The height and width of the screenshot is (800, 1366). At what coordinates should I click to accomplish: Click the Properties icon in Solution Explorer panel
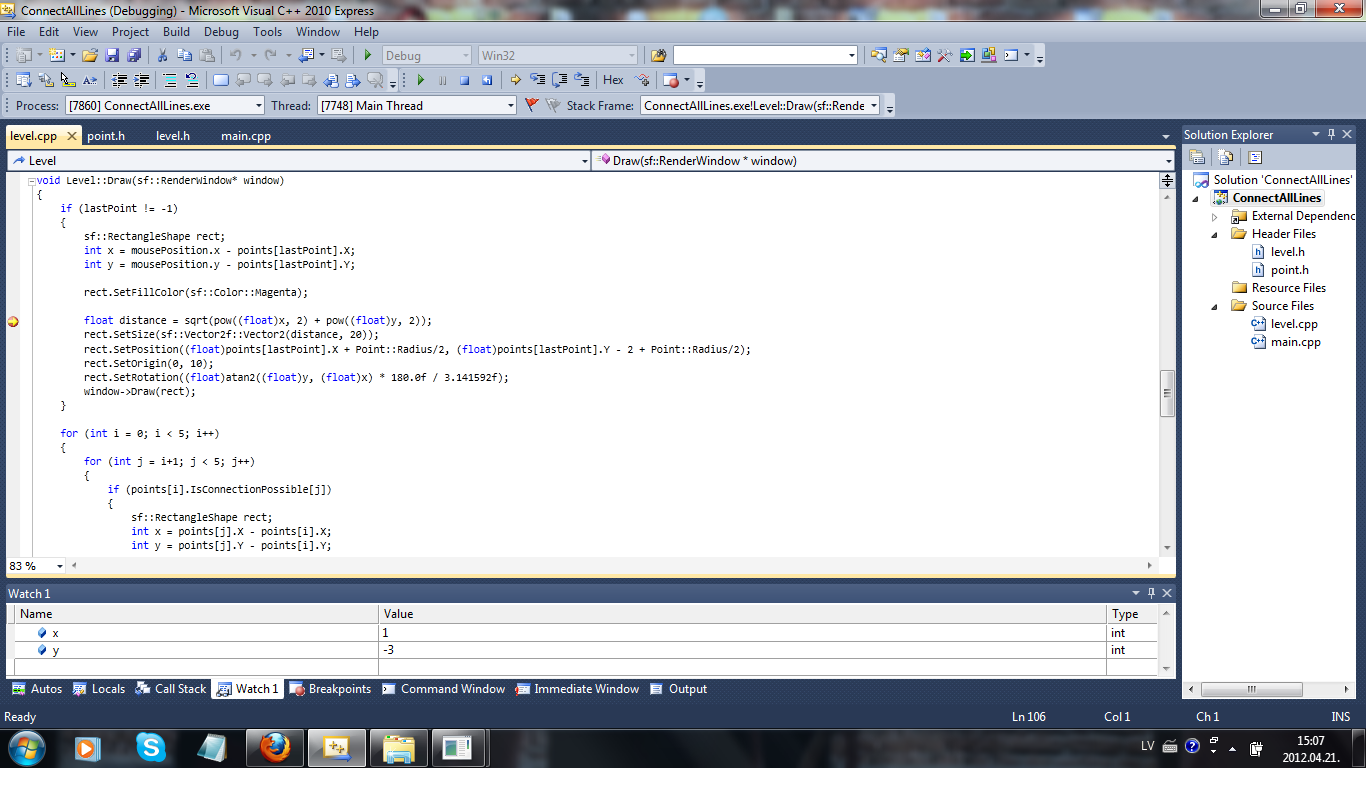(x=1196, y=157)
